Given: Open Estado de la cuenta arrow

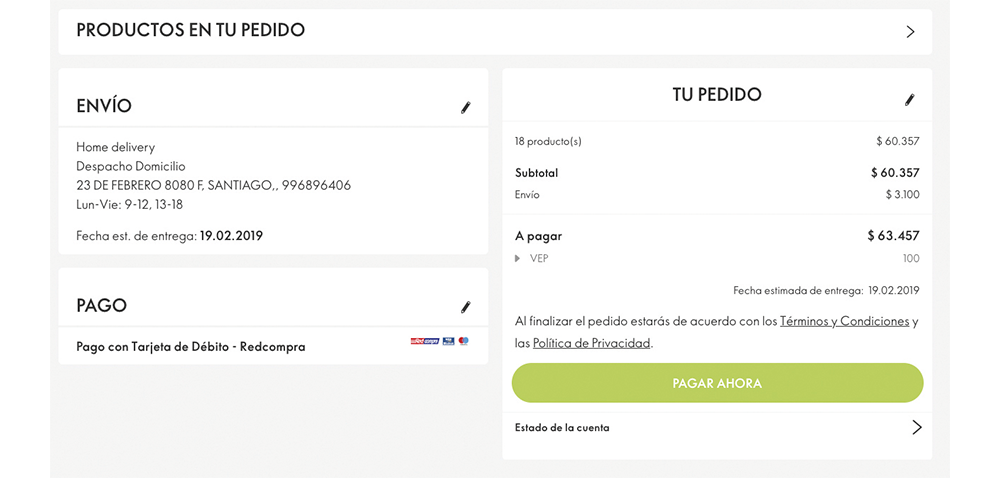Looking at the screenshot, I should click(916, 427).
